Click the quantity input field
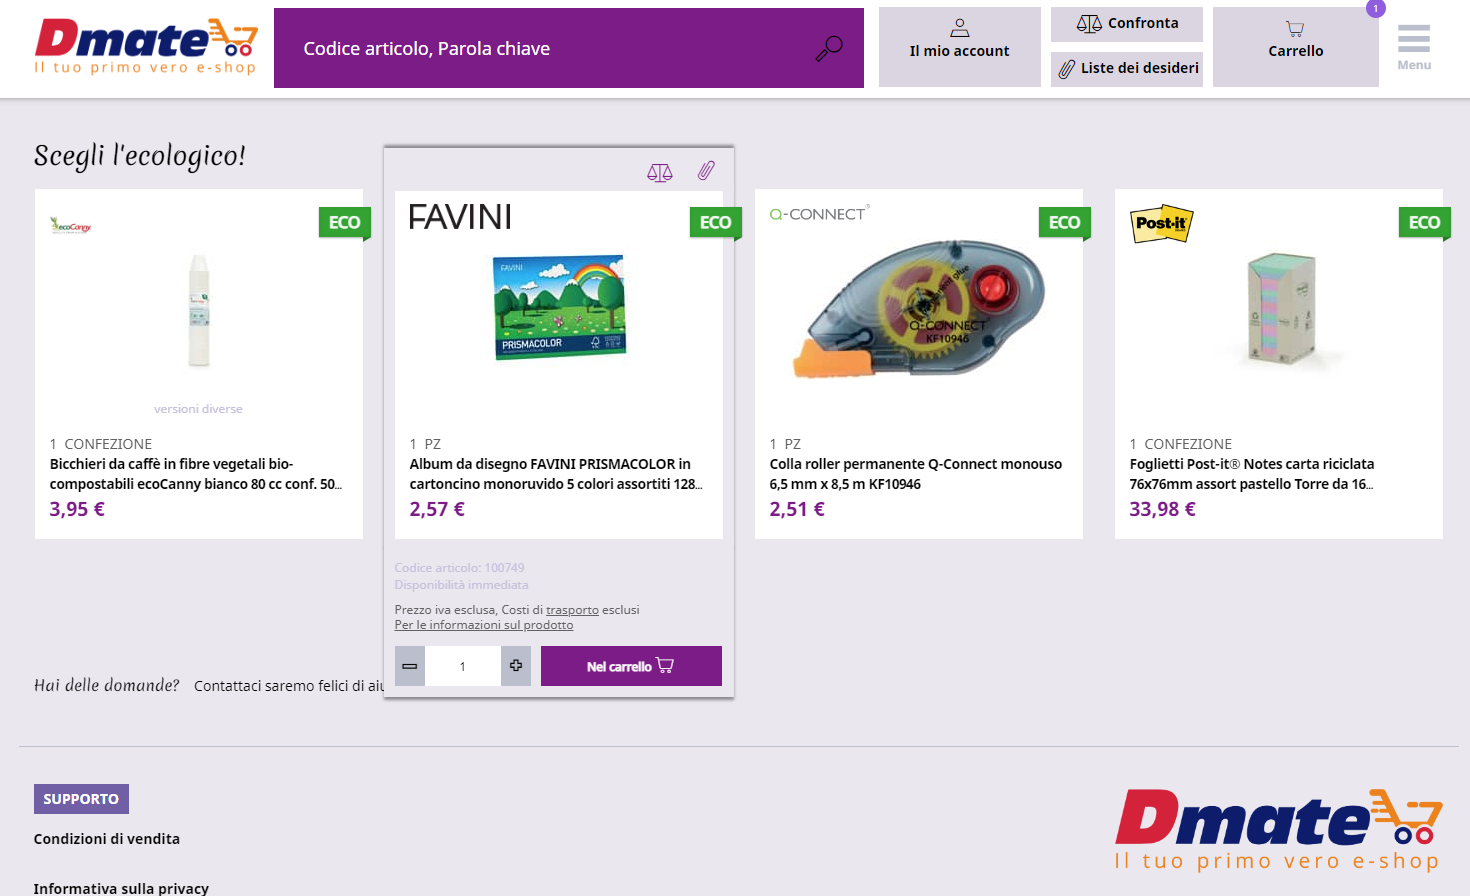This screenshot has width=1470, height=896. coord(463,666)
